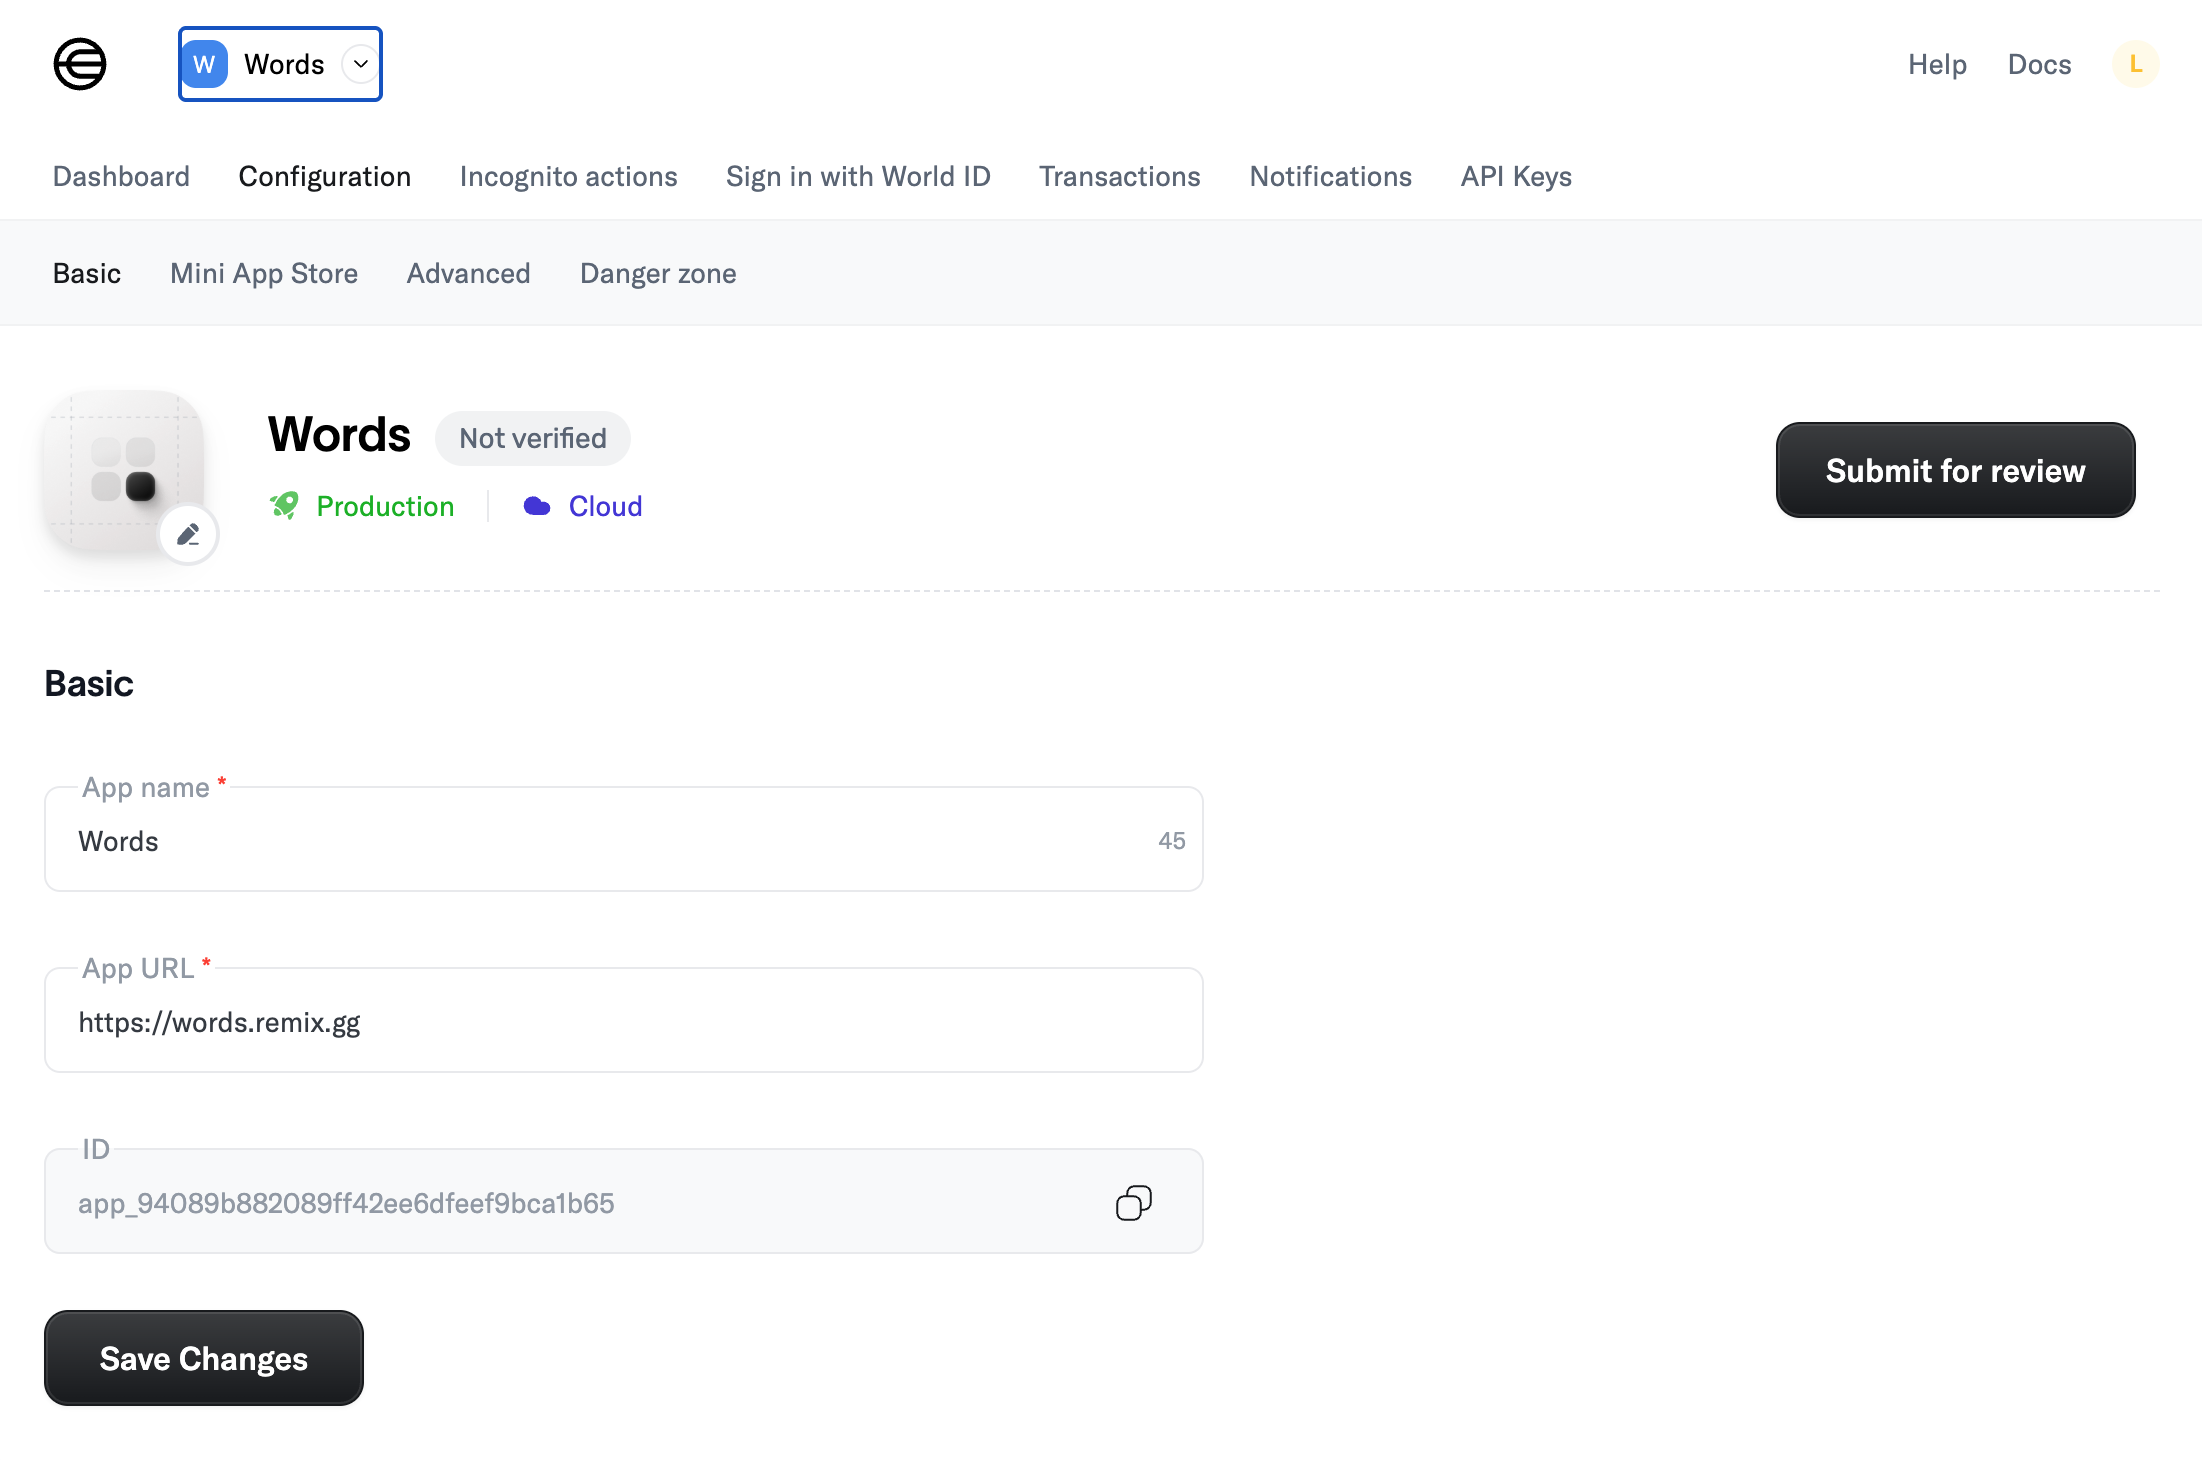Click the Cloud icon next to Cloud label
The image size is (2202, 1460).
coord(537,506)
